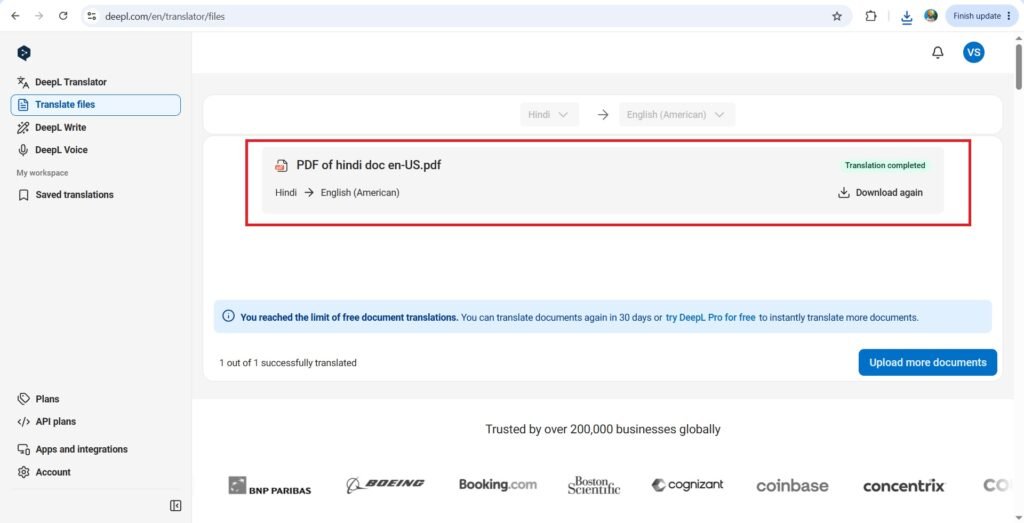Open the browser extensions puzzle icon
Screen dimensions: 1024x523
click(871, 16)
